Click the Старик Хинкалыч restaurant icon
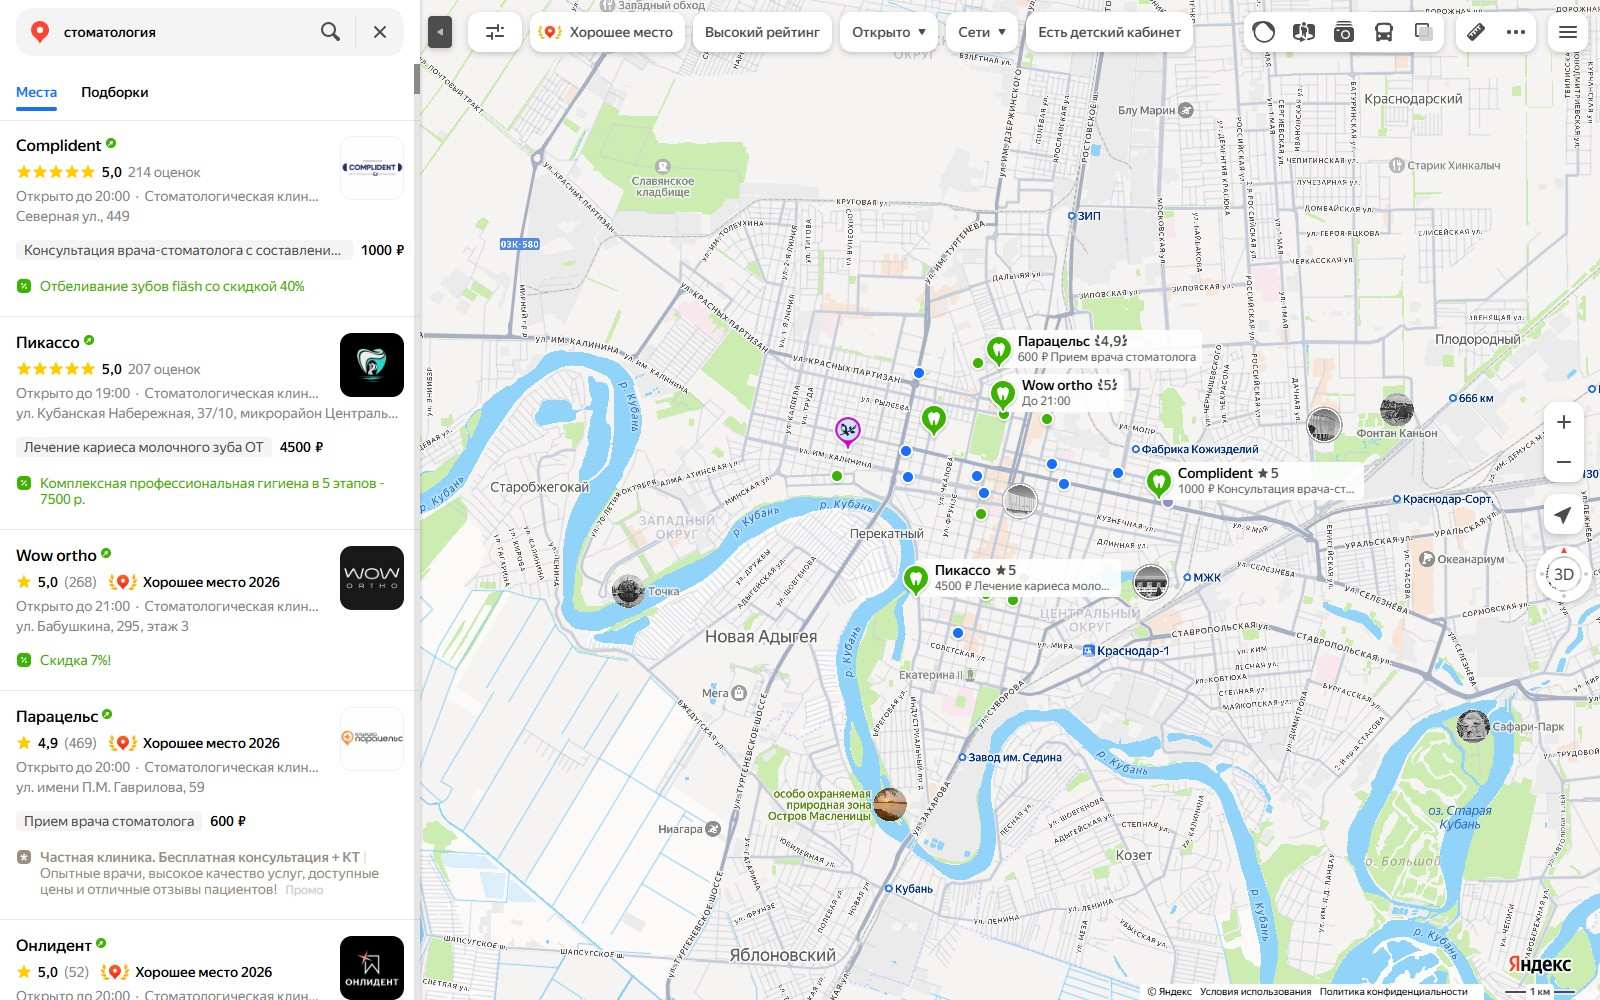This screenshot has height=1000, width=1600. click(1397, 166)
